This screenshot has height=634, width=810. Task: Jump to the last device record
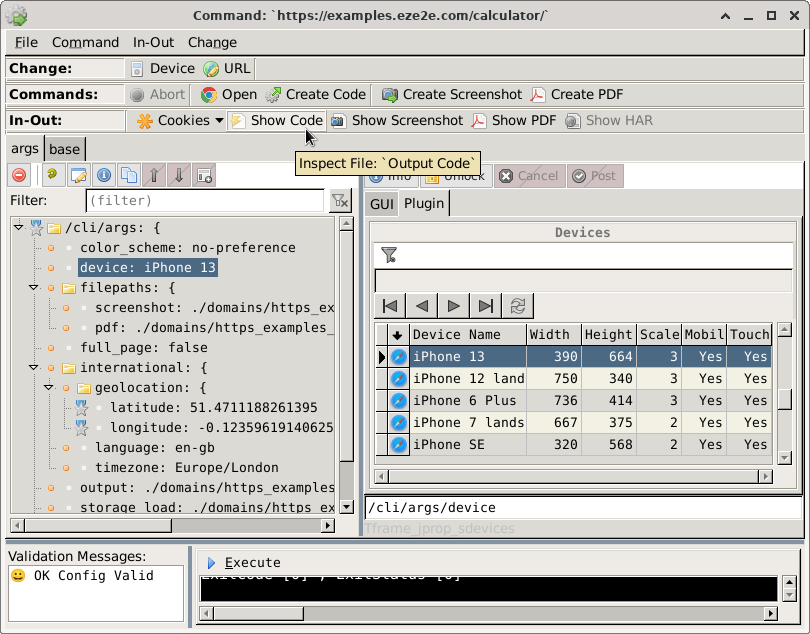click(x=486, y=306)
